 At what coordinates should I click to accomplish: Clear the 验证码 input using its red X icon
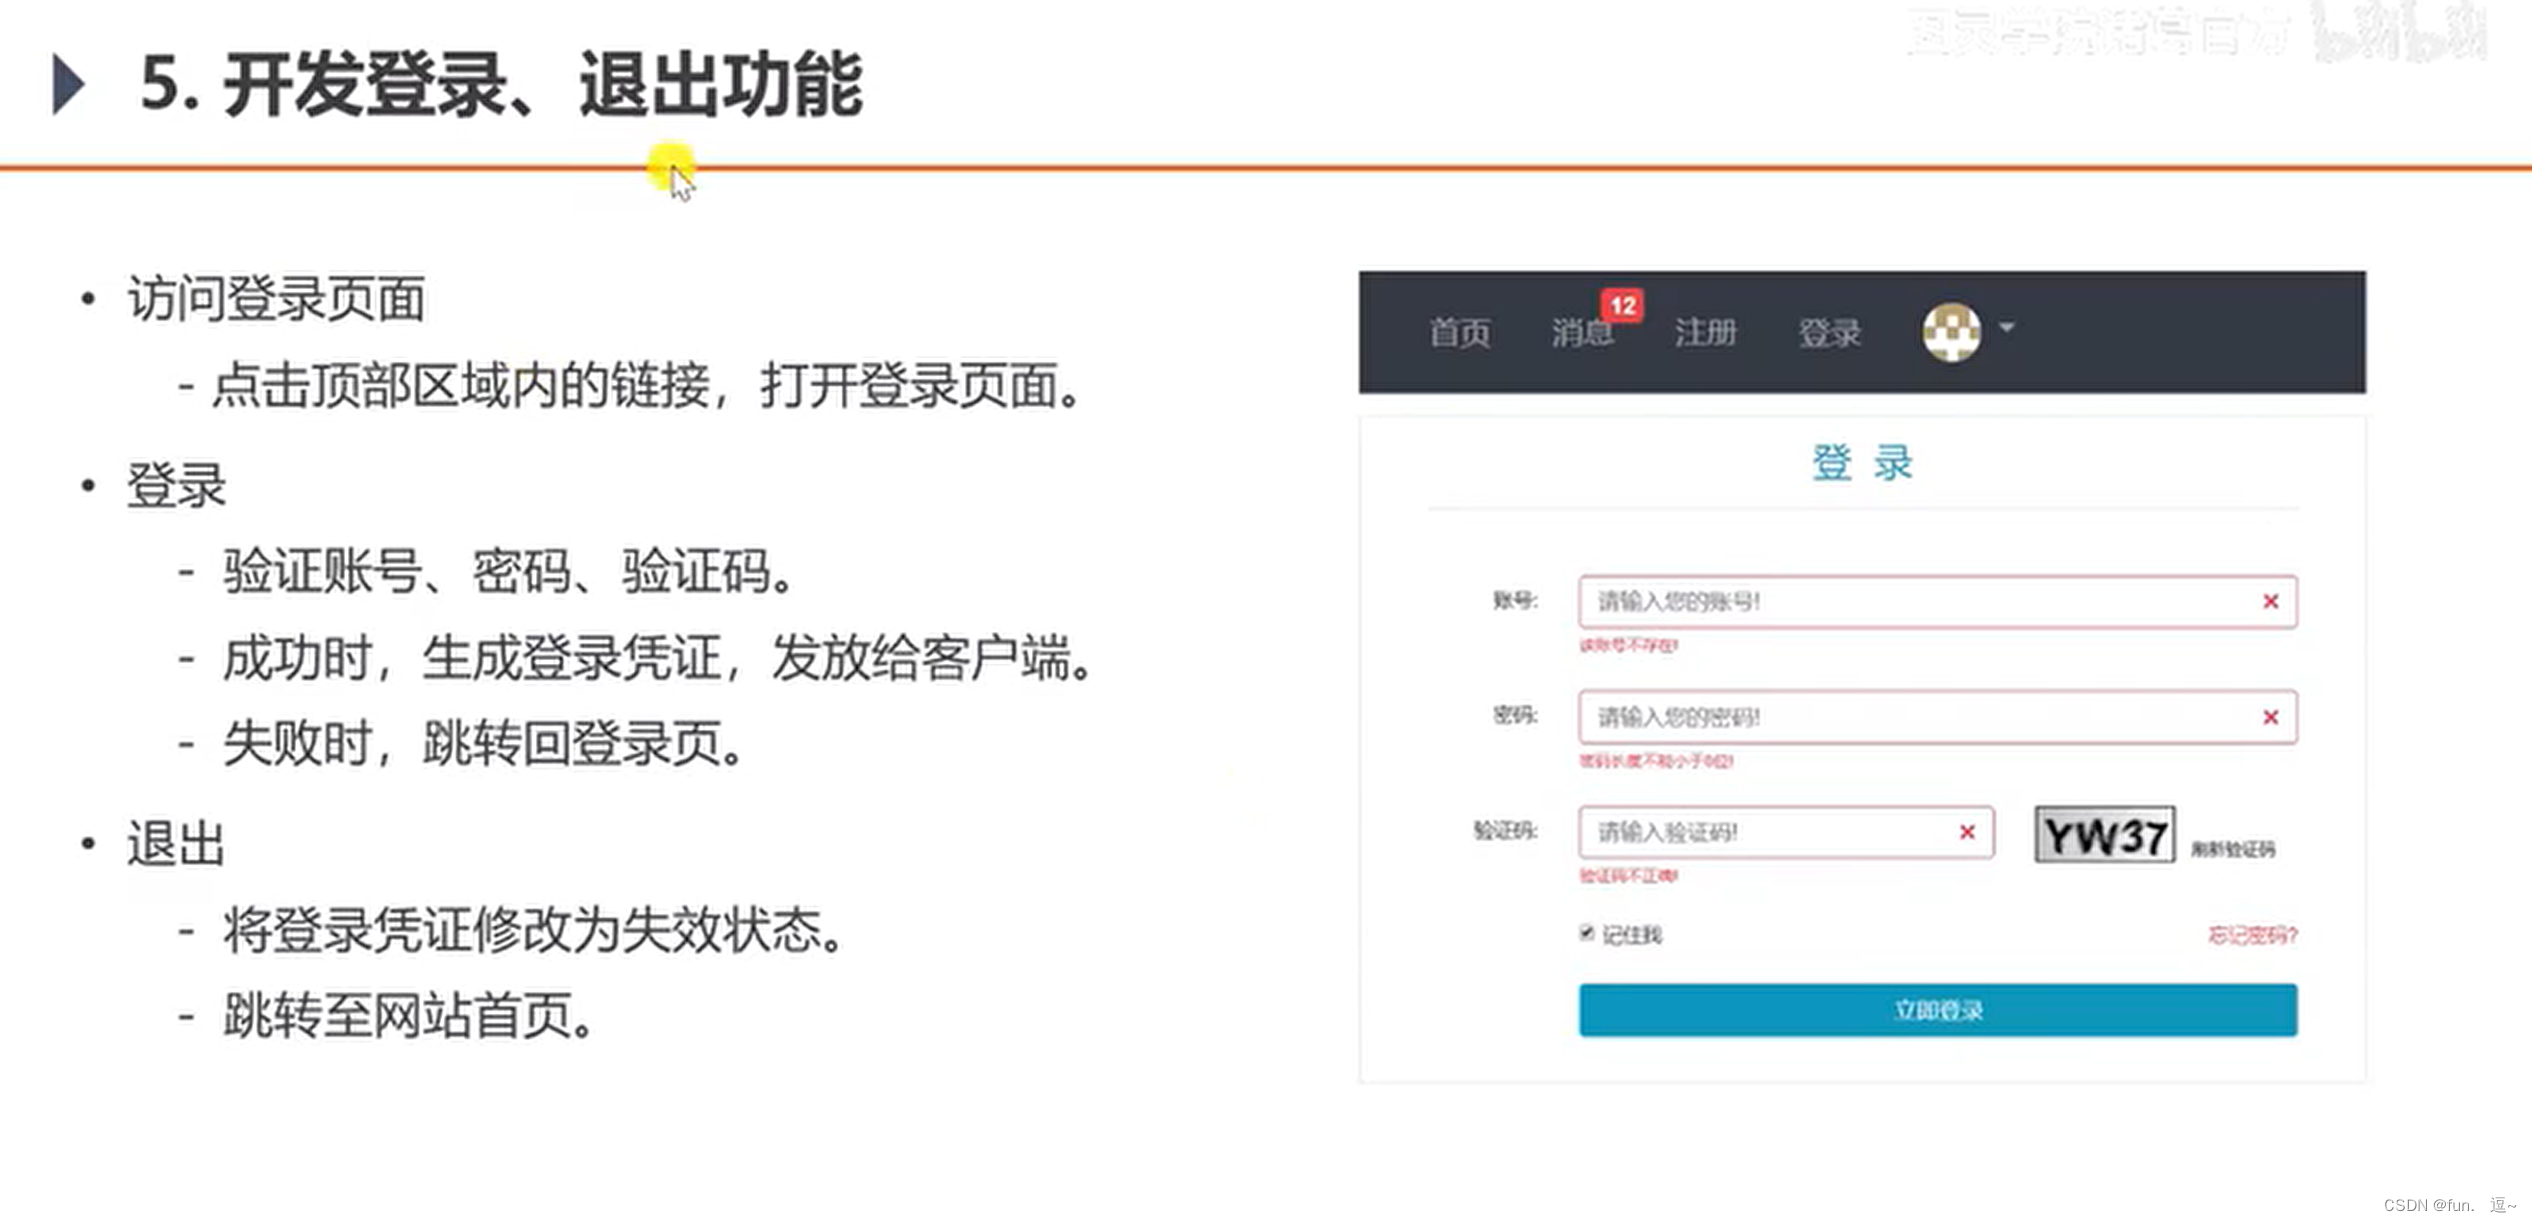[1965, 832]
